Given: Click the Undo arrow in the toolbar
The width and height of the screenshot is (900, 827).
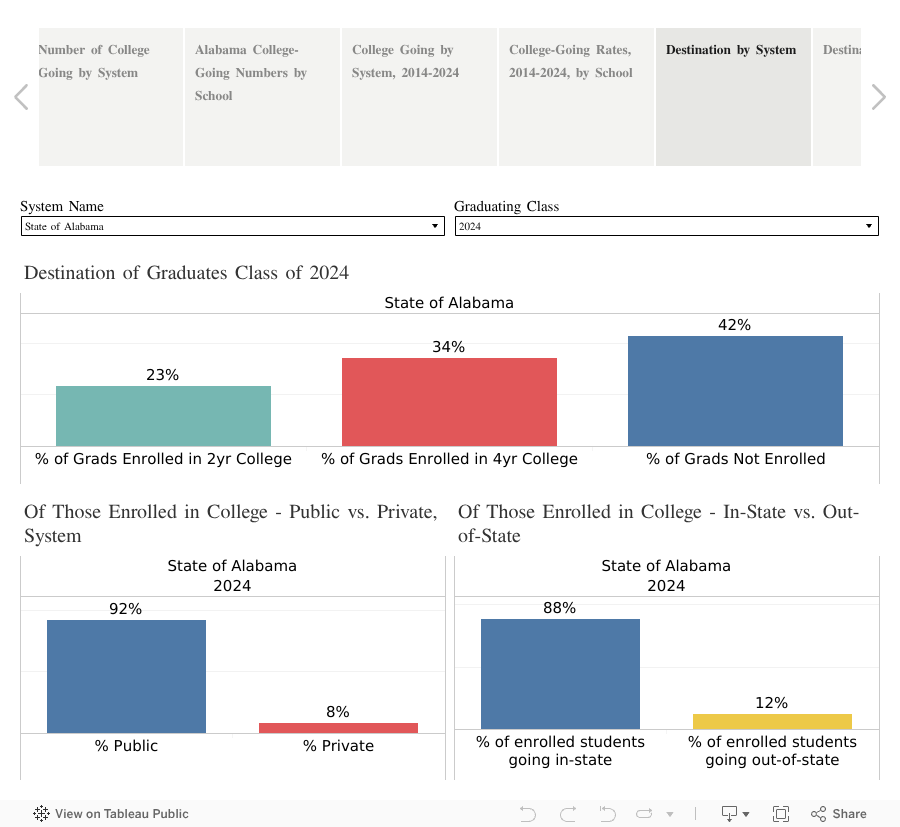Looking at the screenshot, I should point(527,813).
